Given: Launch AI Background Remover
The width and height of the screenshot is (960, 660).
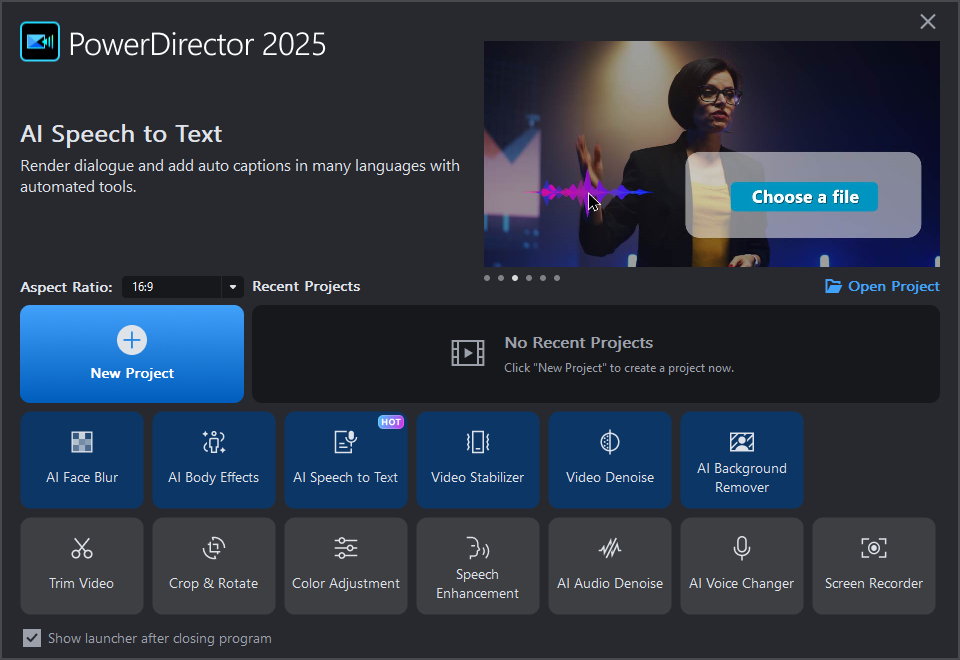Looking at the screenshot, I should (741, 460).
